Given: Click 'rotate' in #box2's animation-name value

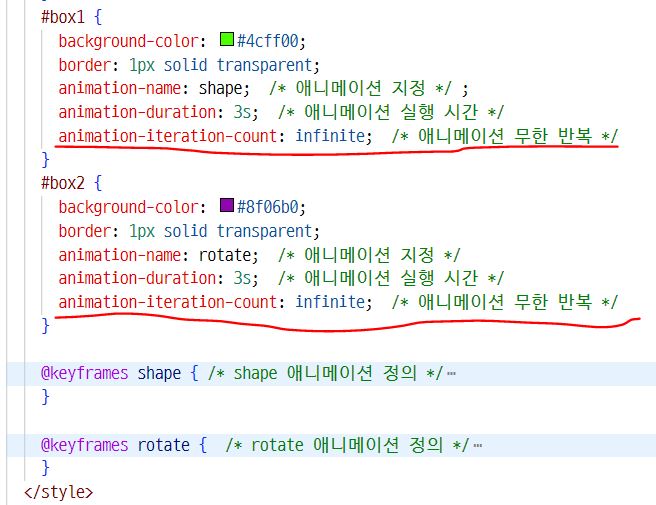Looking at the screenshot, I should tap(225, 254).
